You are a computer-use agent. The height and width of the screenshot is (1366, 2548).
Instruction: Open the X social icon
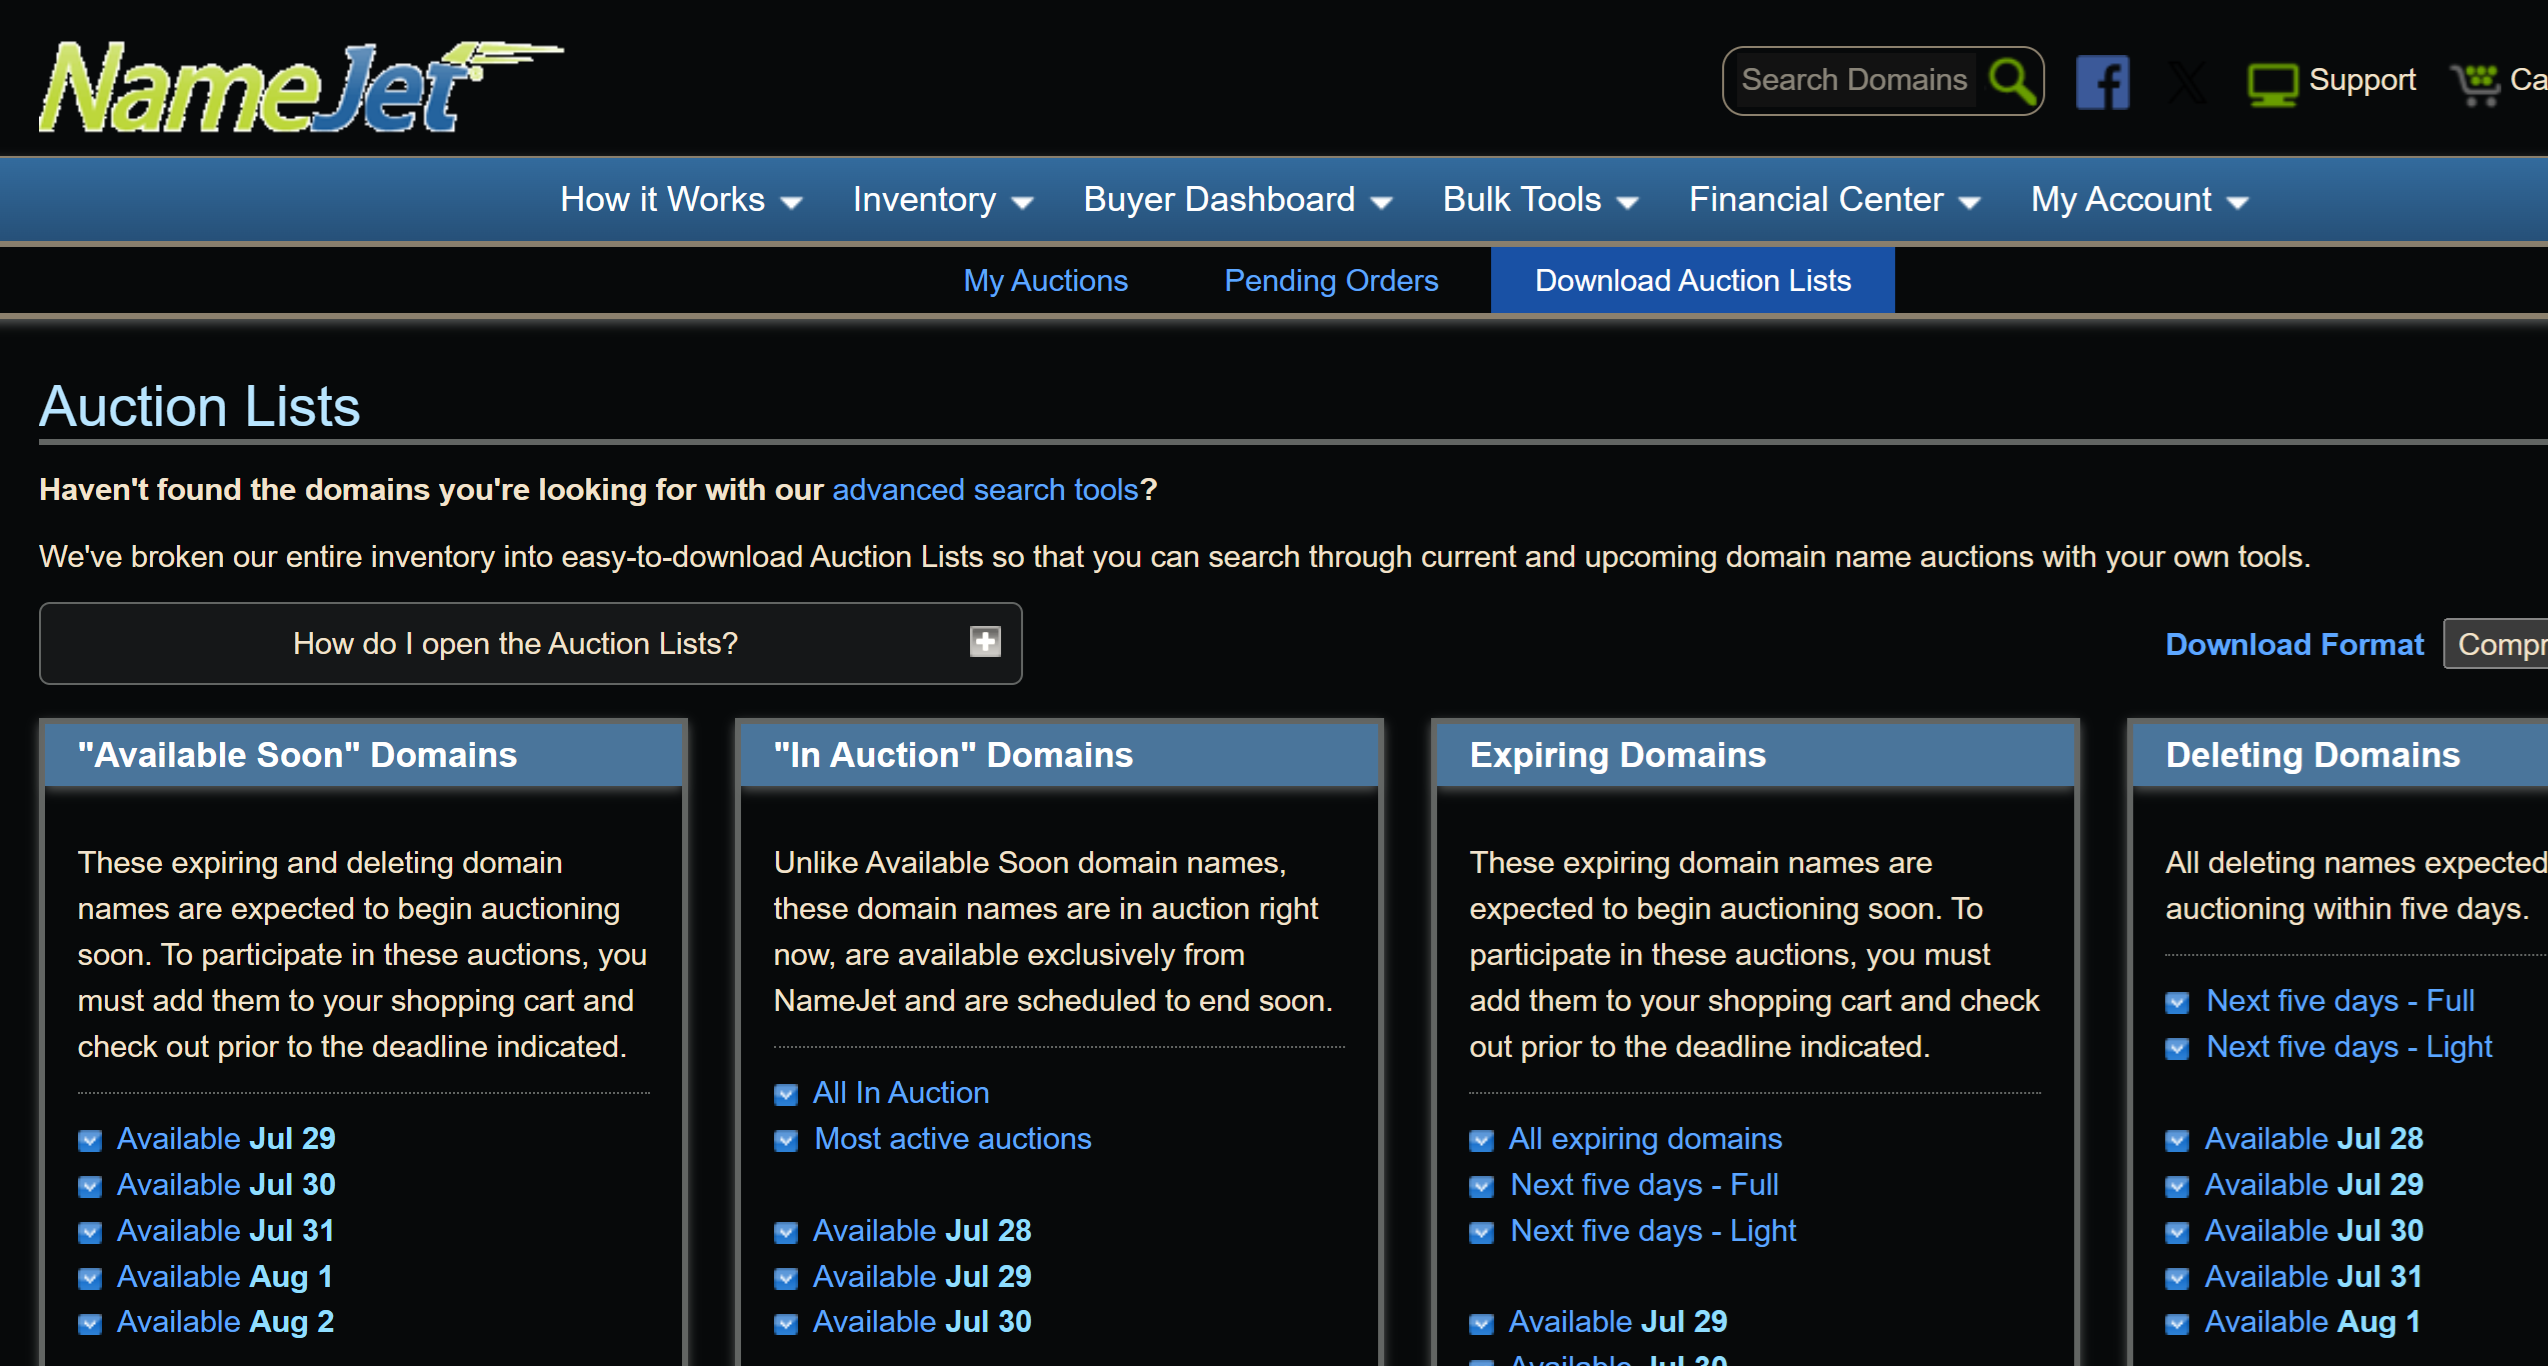pyautogui.click(x=2187, y=81)
